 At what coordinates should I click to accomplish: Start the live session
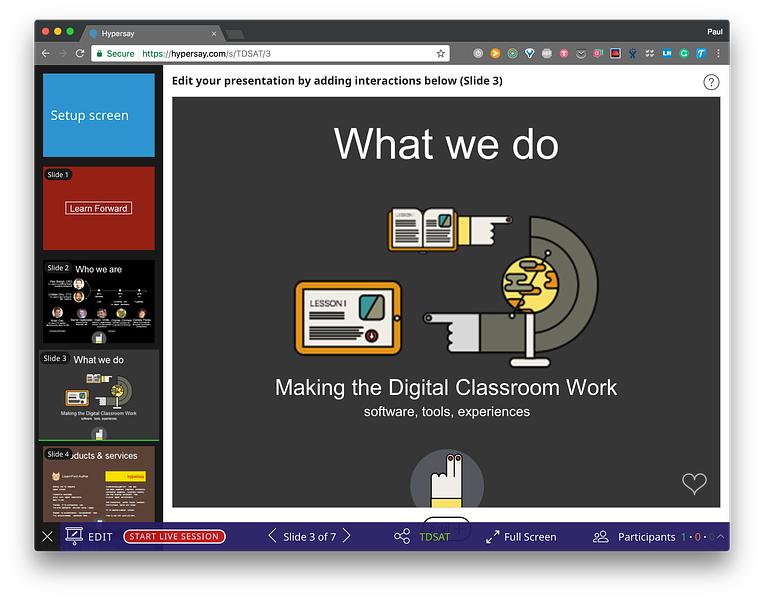[x=174, y=536]
